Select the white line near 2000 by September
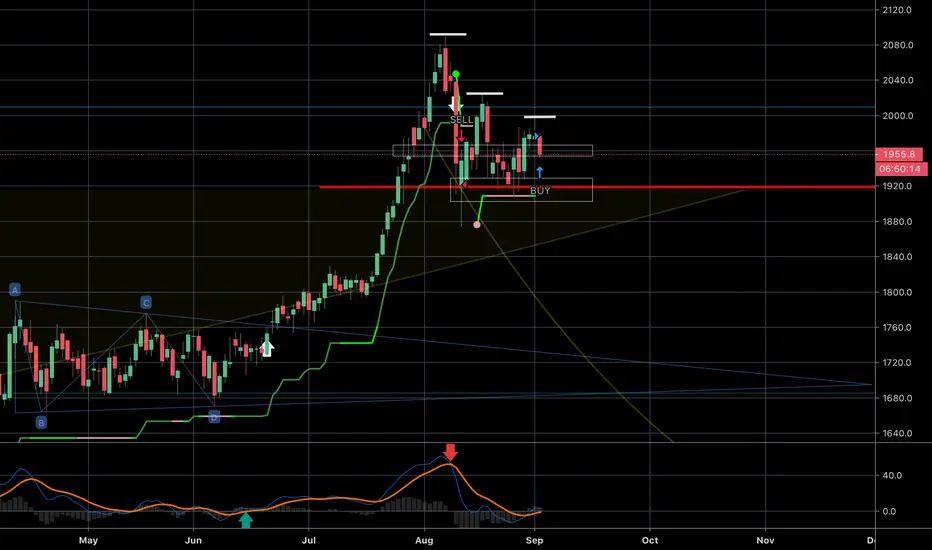This screenshot has height=550, width=932. tap(540, 117)
